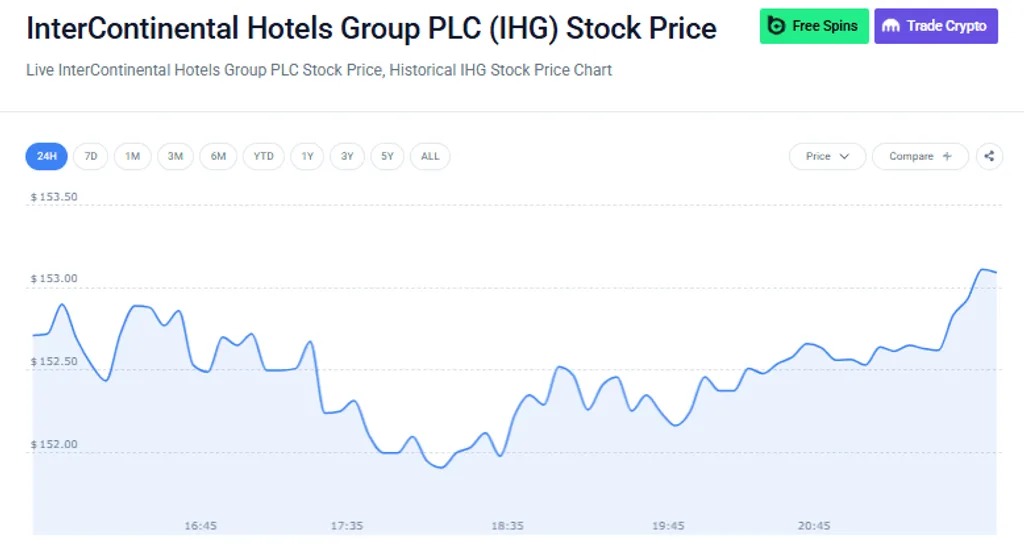
Task: Switch chart range to 7D
Action: click(91, 156)
